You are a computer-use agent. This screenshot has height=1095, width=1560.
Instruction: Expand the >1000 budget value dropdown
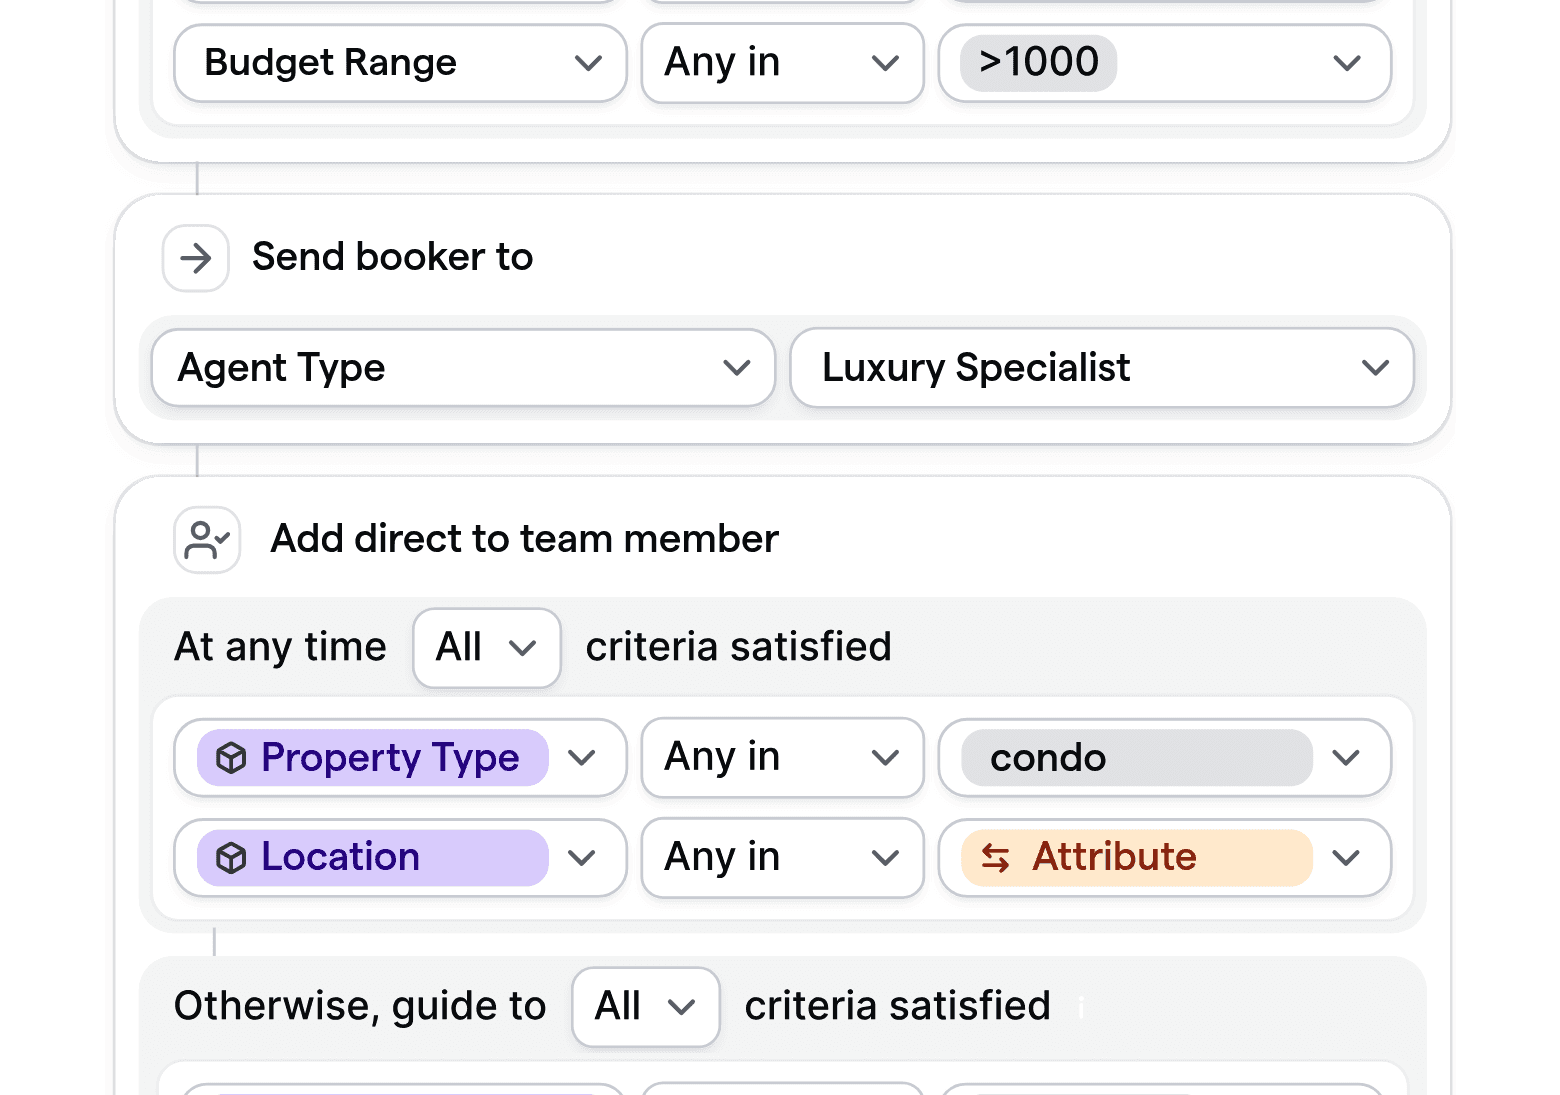(1346, 62)
